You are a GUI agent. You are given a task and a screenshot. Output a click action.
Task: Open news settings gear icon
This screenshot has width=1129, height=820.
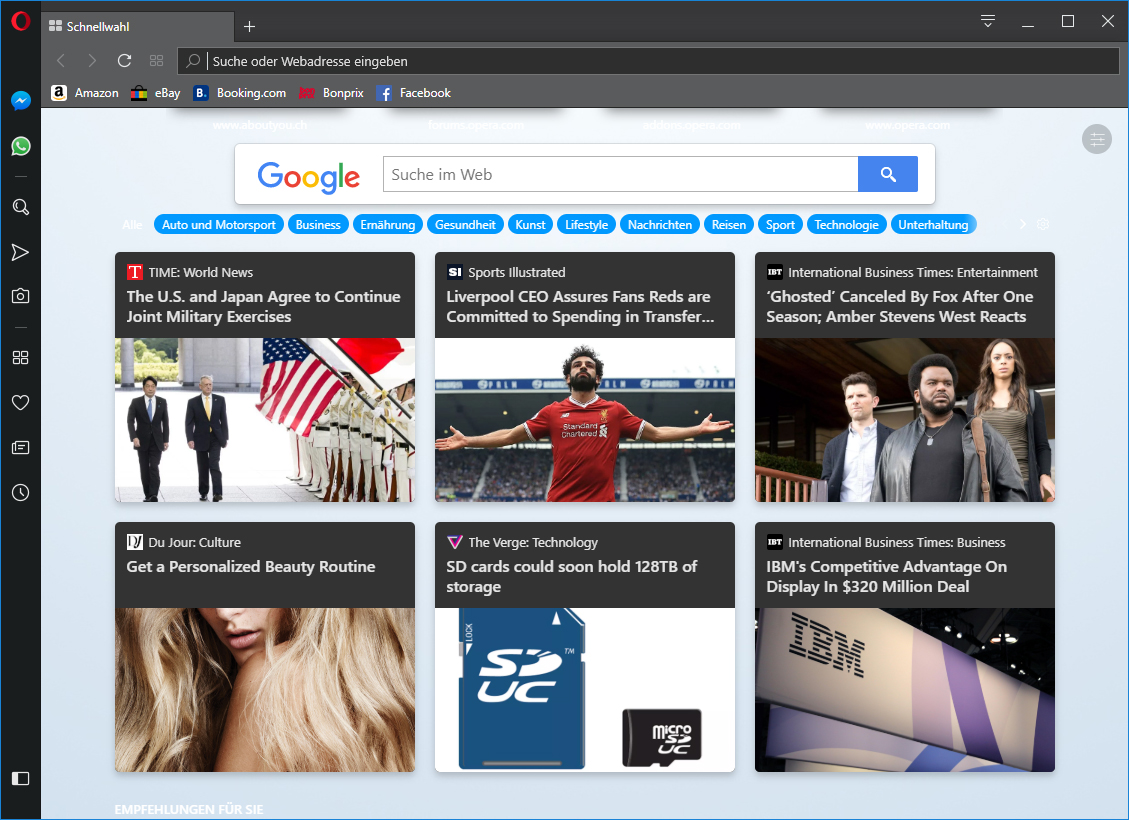[x=1043, y=225]
